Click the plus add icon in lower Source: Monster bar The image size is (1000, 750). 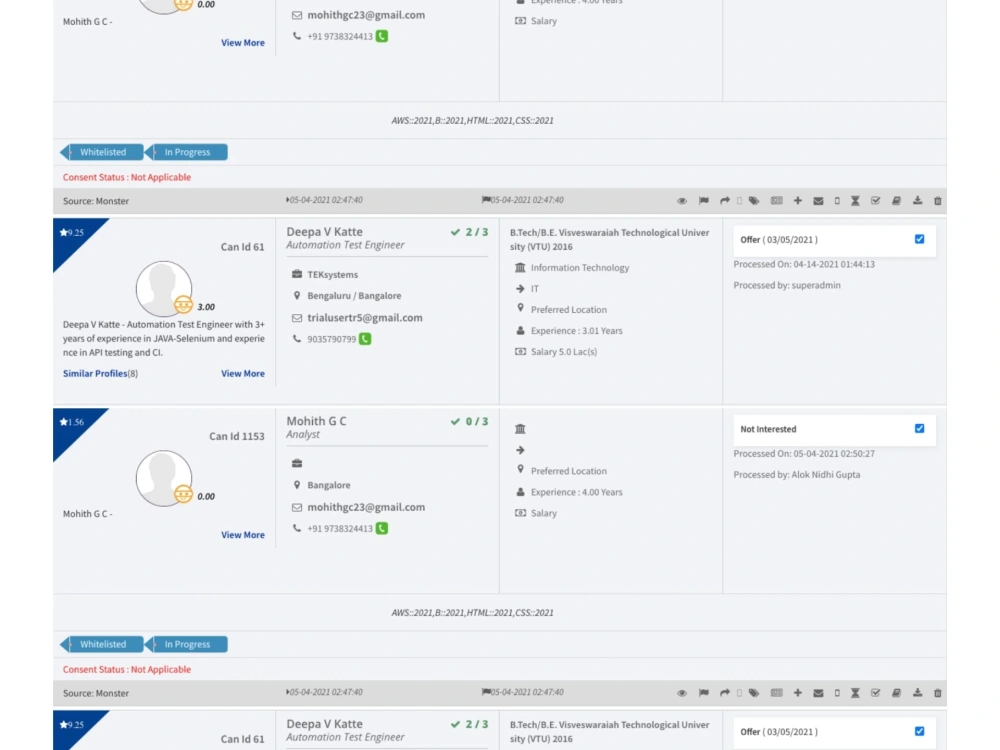pyautogui.click(x=797, y=693)
